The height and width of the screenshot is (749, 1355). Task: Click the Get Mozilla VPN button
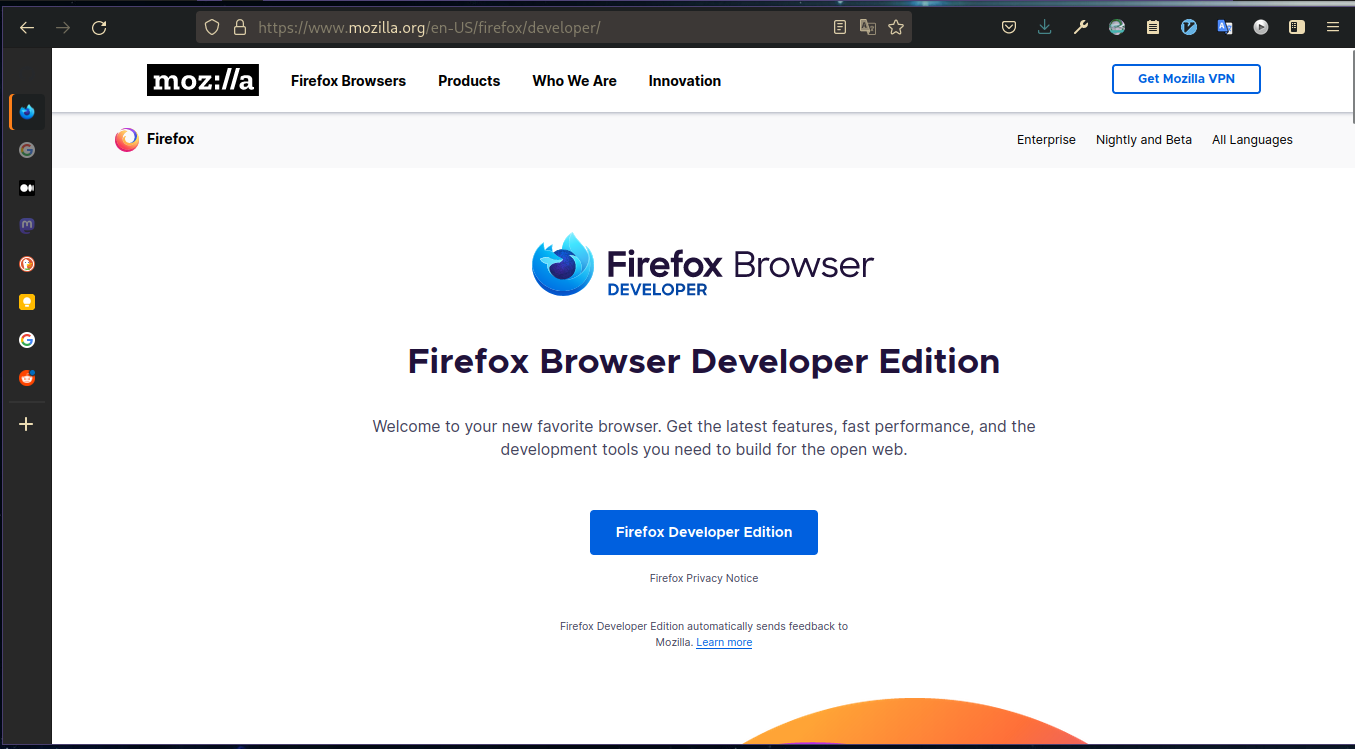tap(1186, 79)
